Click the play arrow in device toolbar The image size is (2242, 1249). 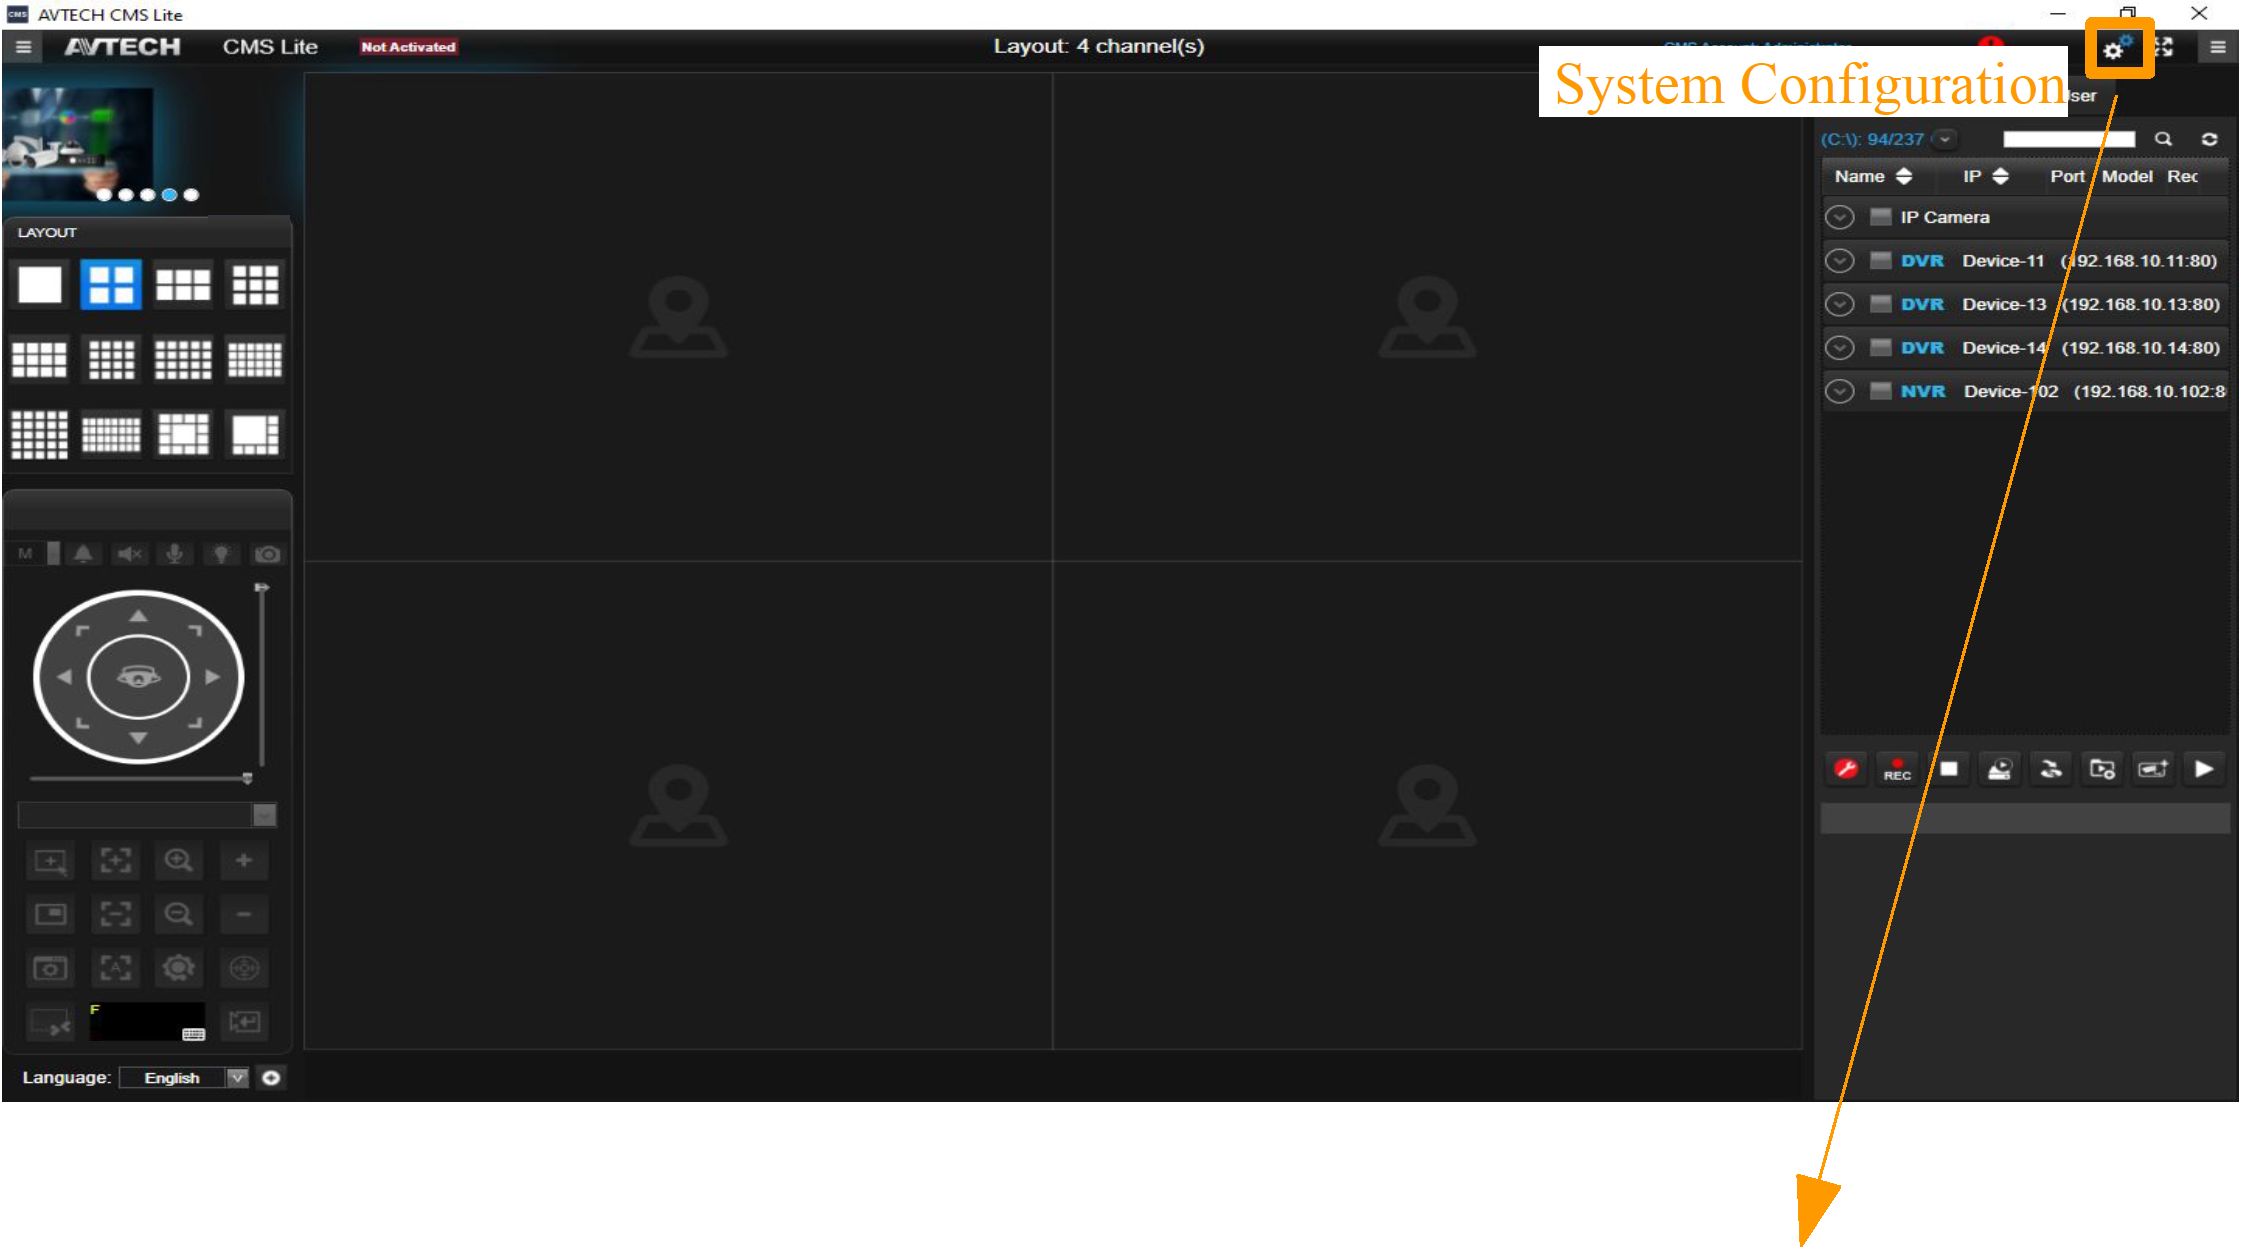pyautogui.click(x=2203, y=769)
